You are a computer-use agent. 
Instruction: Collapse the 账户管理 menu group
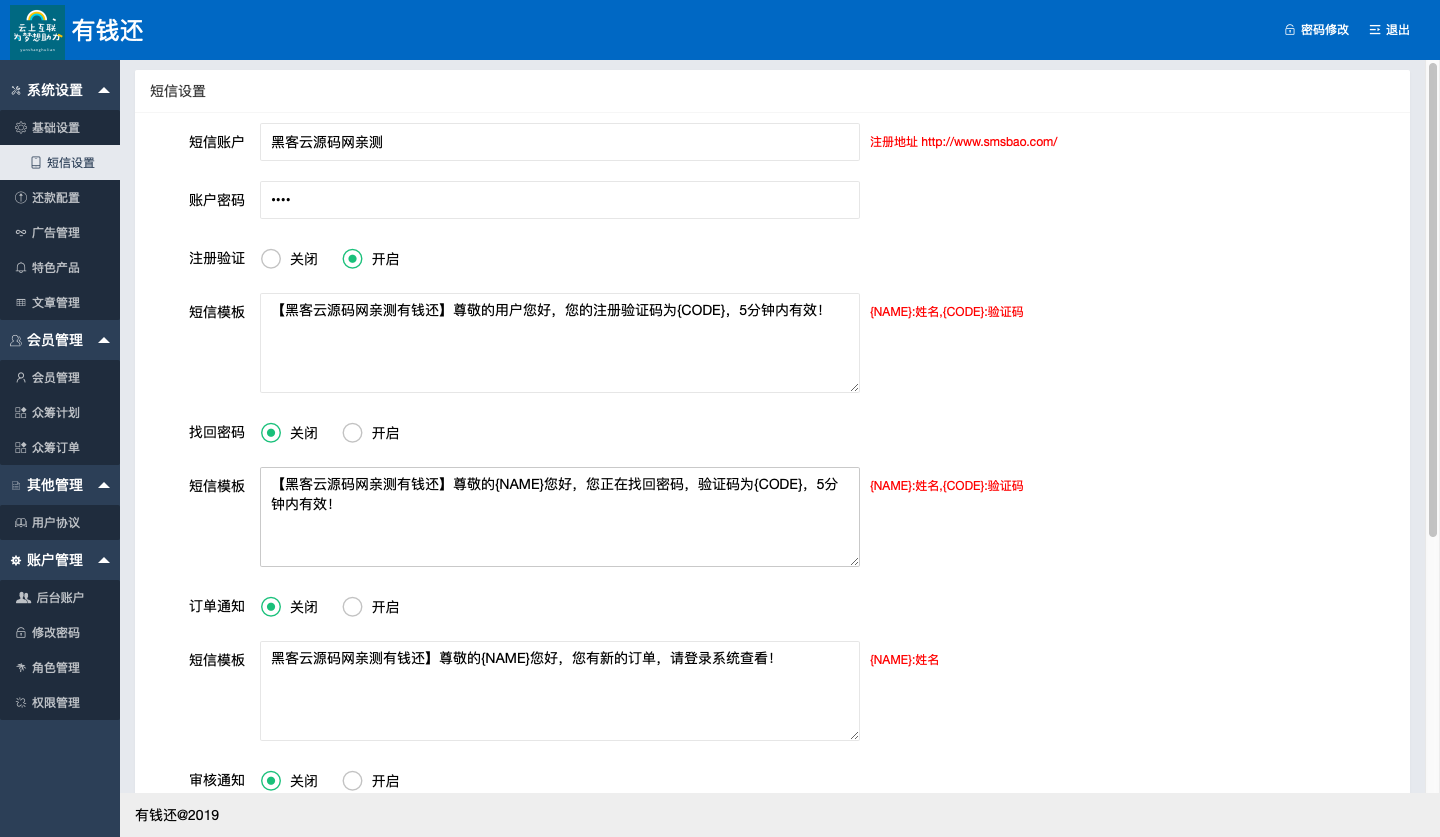[x=104, y=560]
